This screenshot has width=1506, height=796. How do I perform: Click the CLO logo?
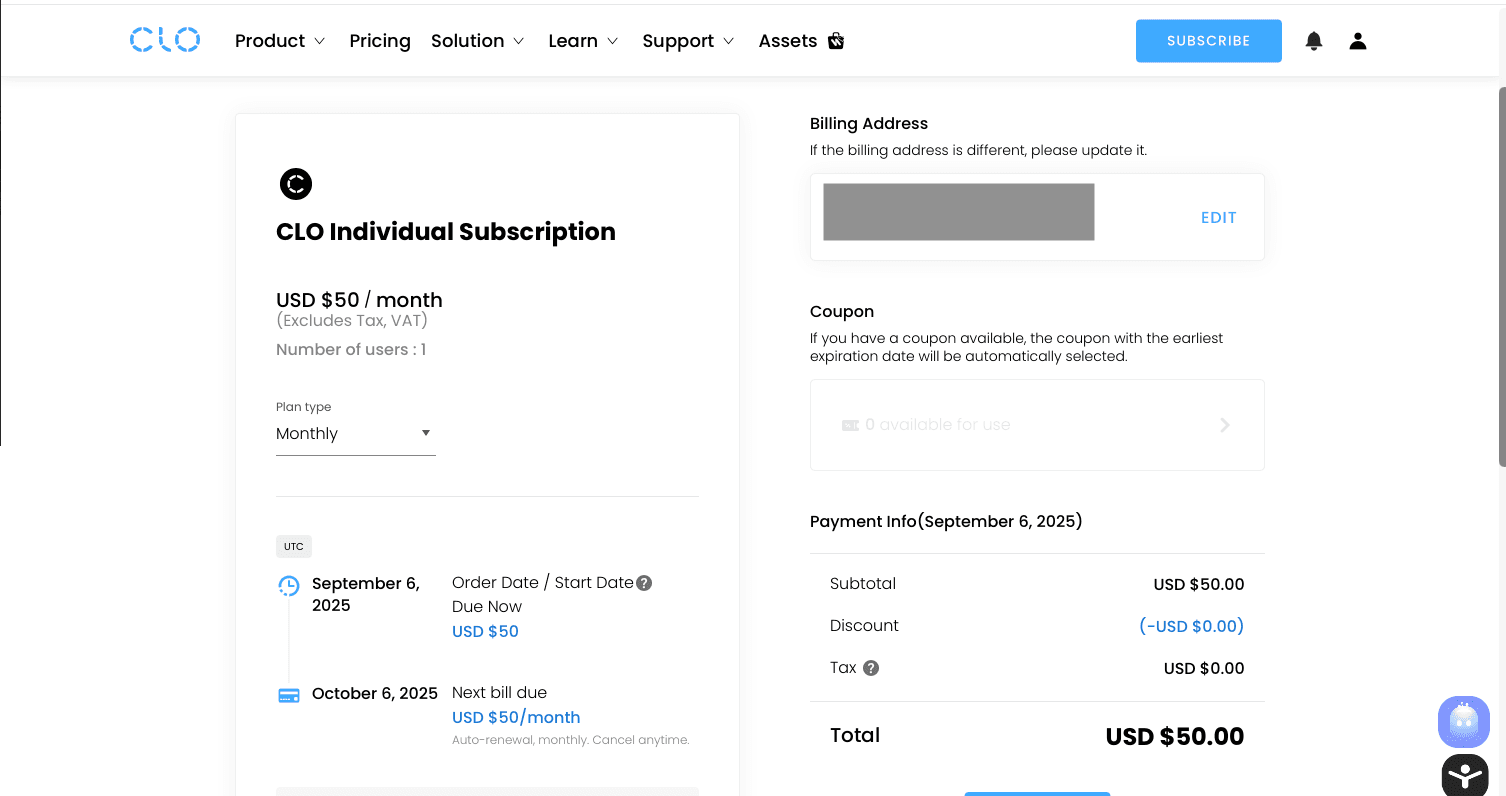coord(164,40)
